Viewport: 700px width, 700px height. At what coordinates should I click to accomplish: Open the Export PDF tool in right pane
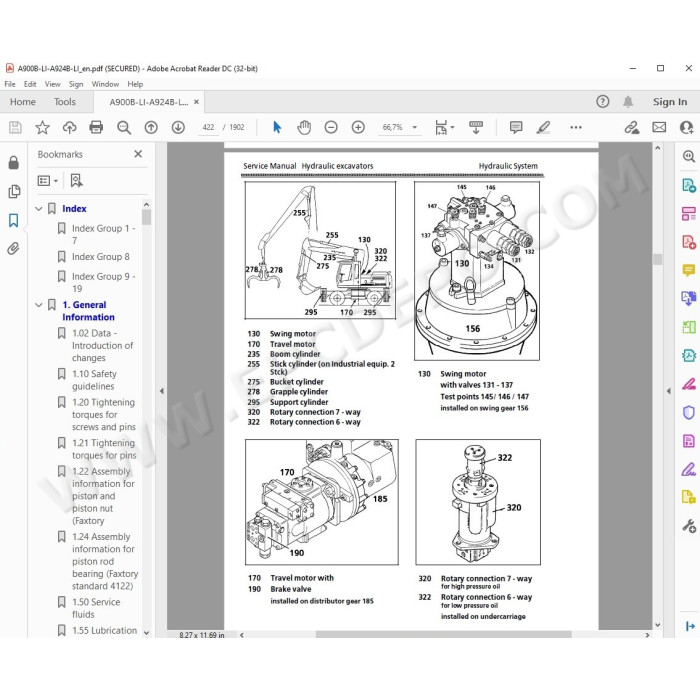tap(689, 184)
